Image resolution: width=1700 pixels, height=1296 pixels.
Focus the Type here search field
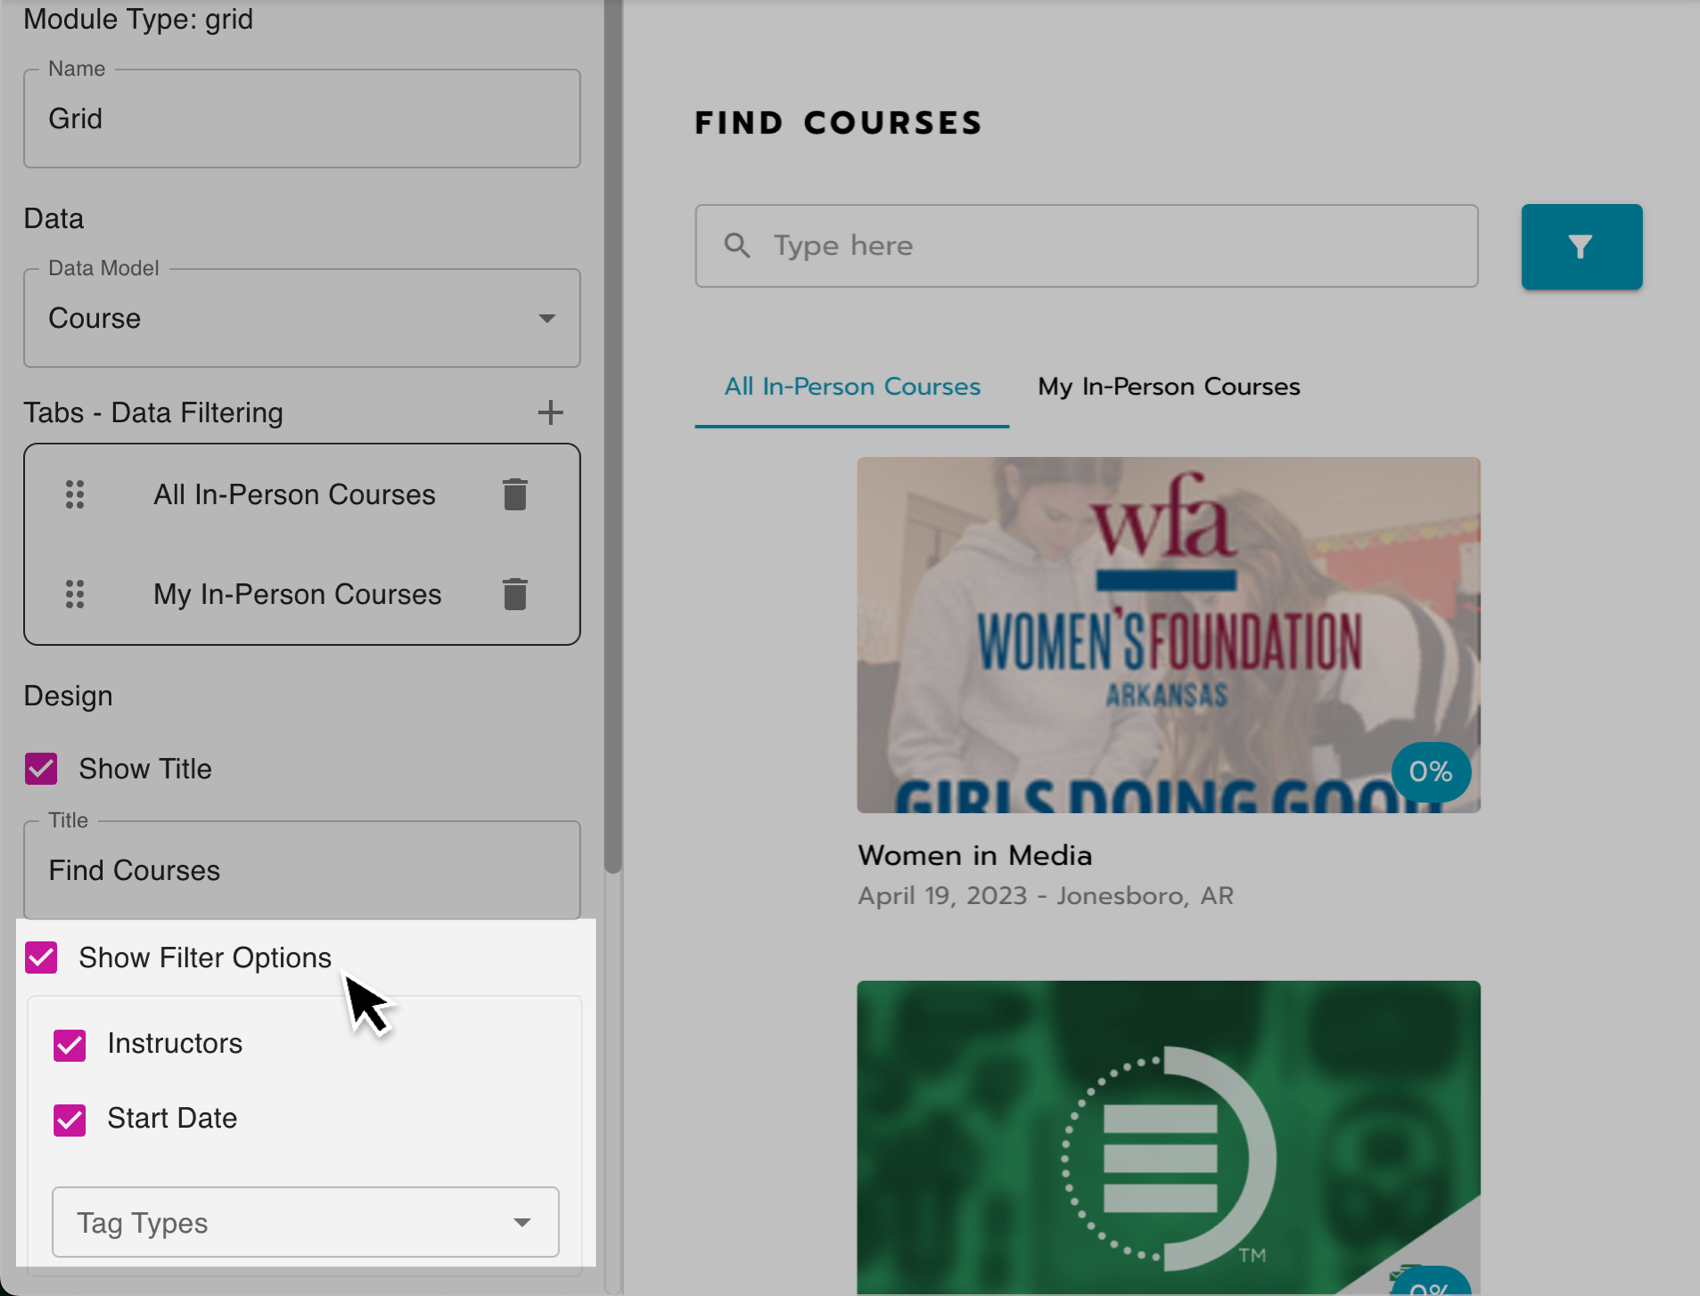click(1087, 246)
